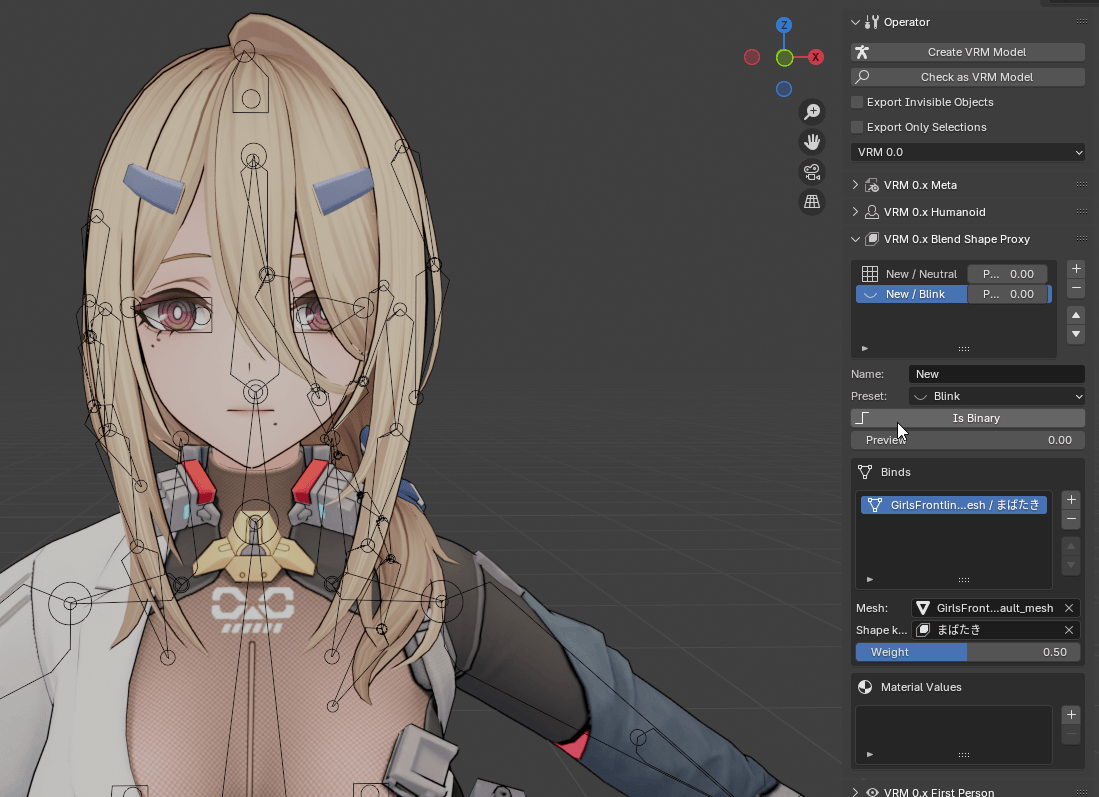
Task: Expand blend shape list filter triangle
Action: point(865,348)
